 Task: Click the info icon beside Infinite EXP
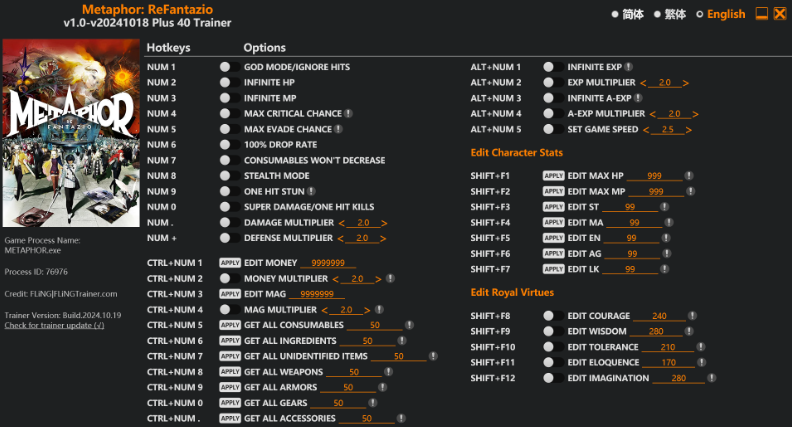tap(629, 66)
